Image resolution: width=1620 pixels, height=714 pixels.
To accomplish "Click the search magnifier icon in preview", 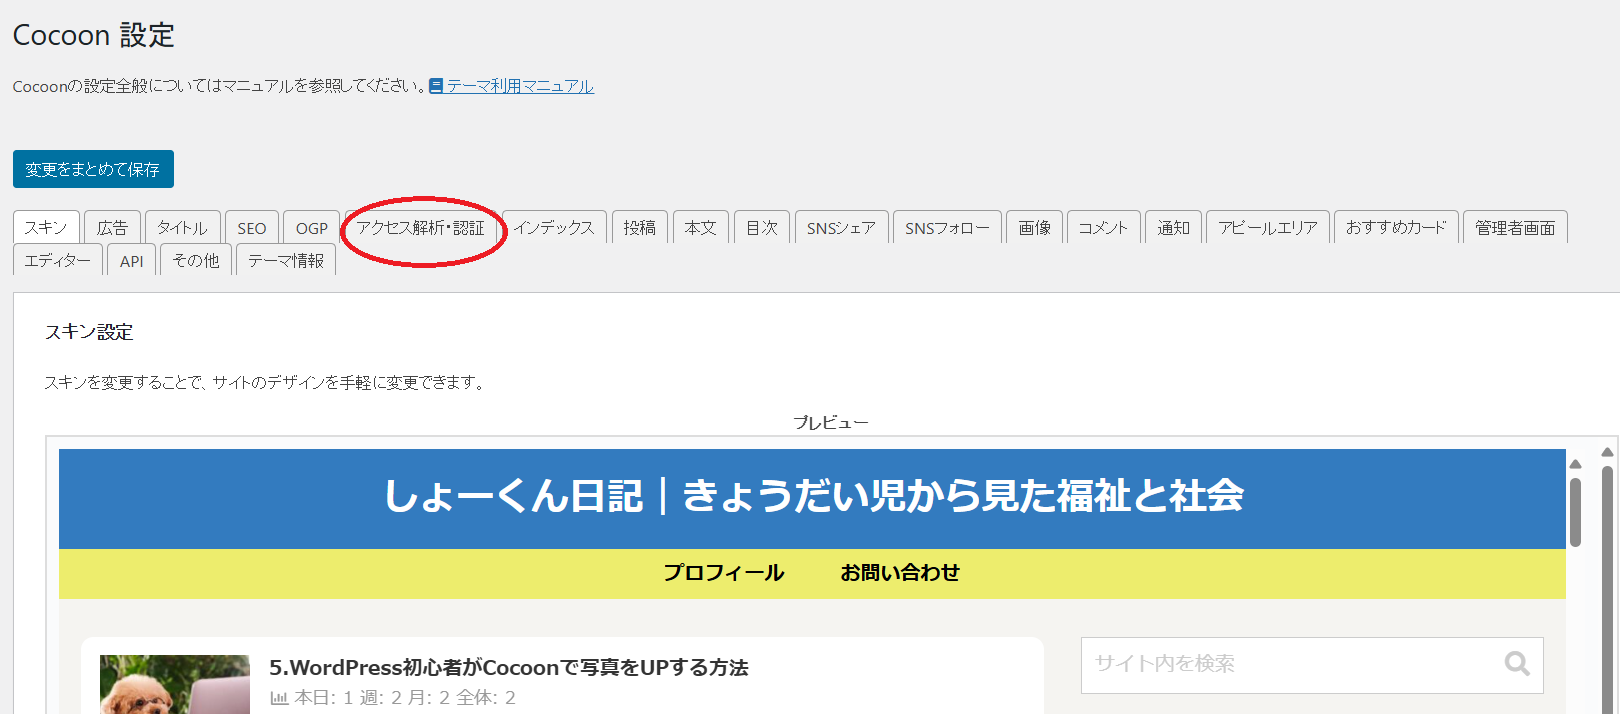I will 1516,664.
